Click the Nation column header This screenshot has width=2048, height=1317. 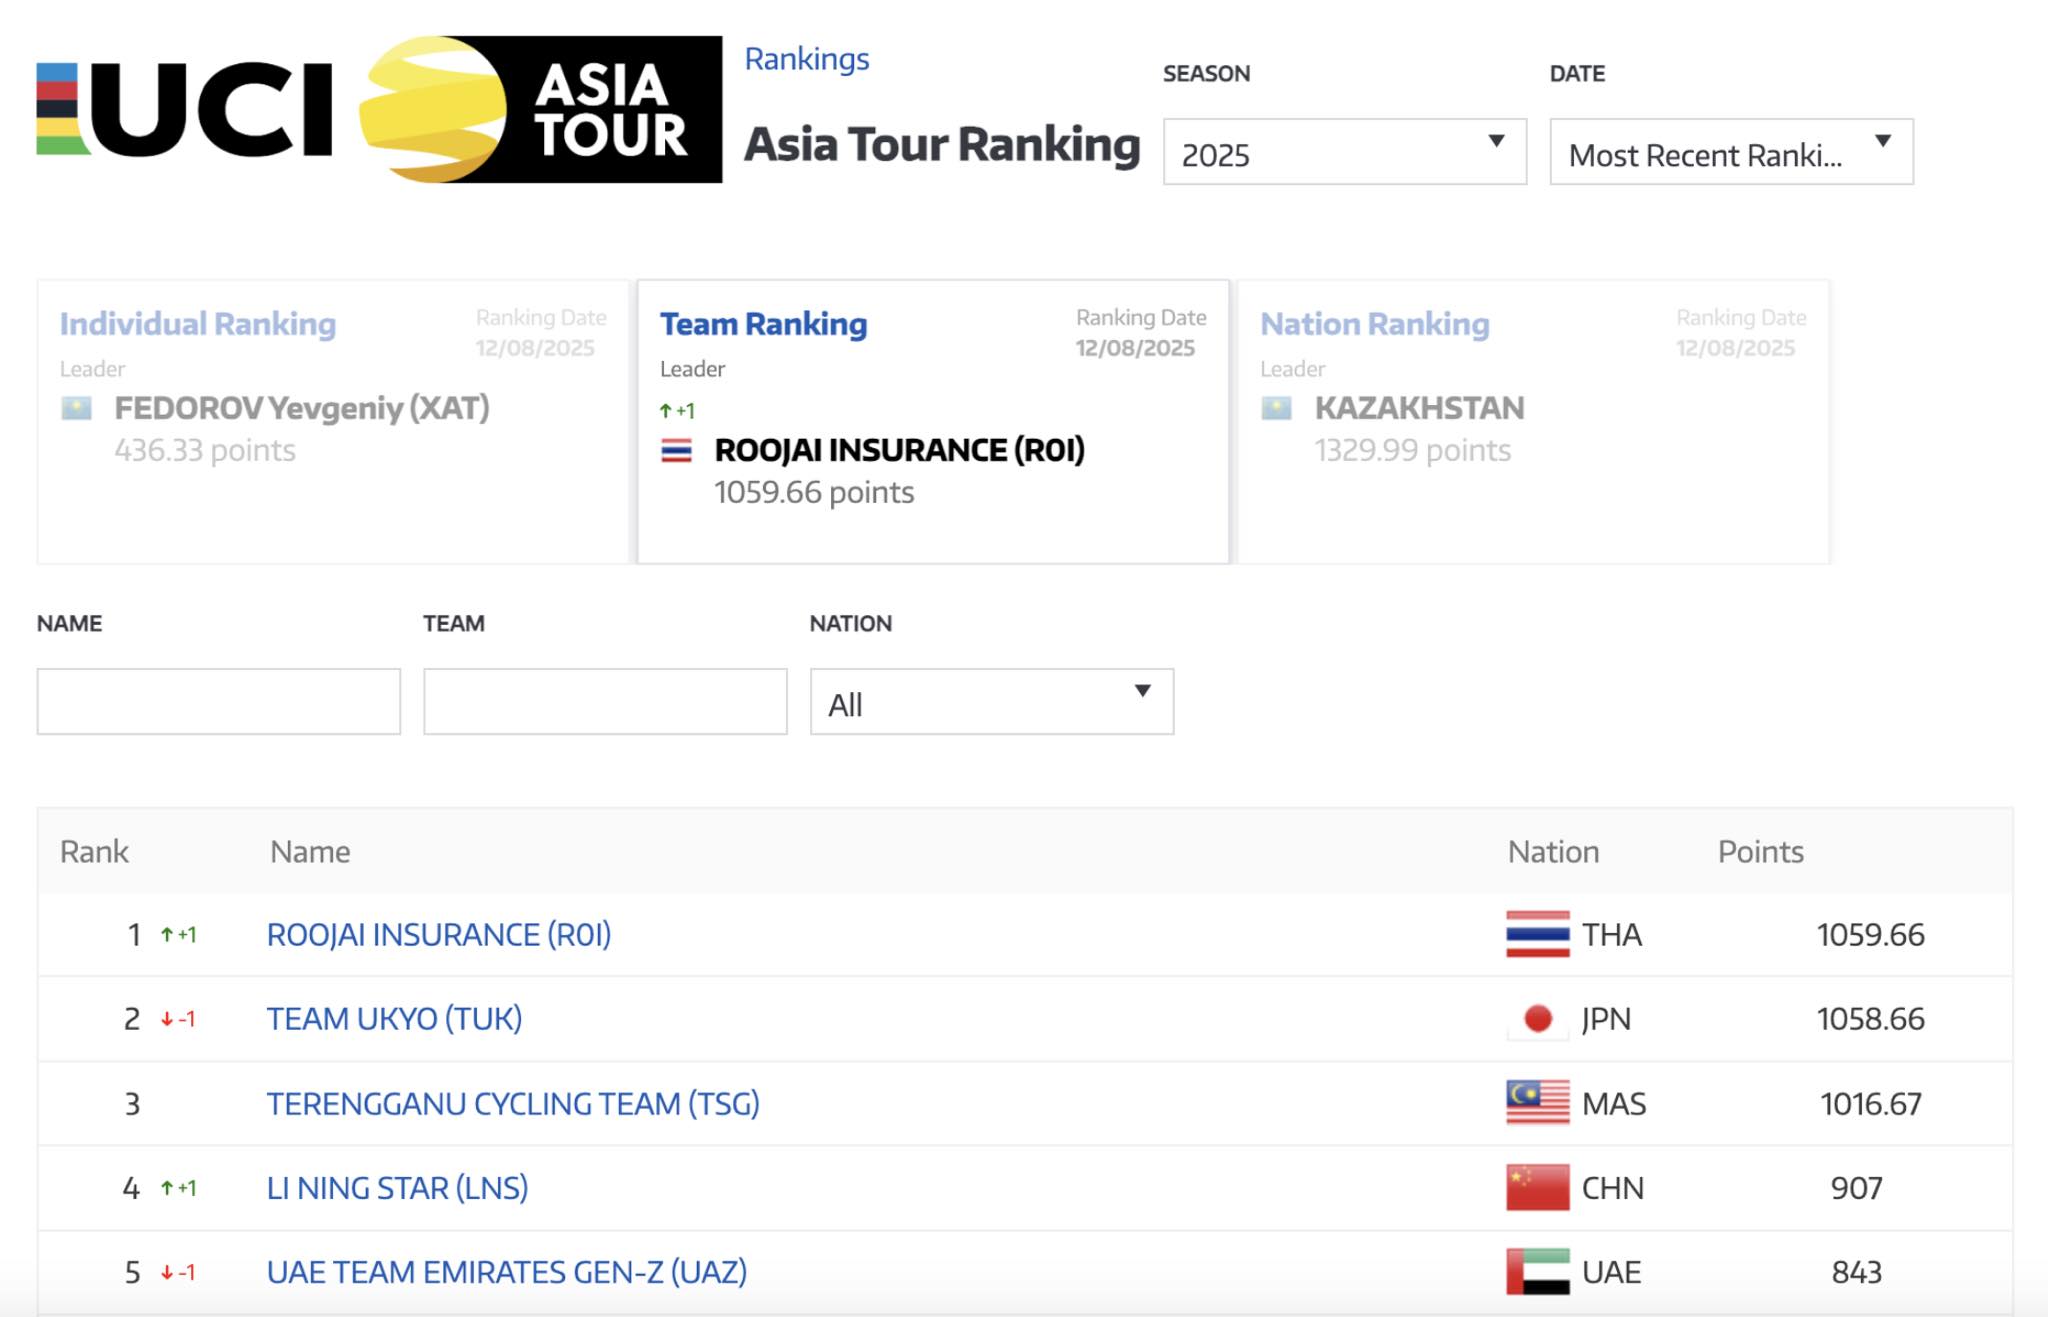(x=1553, y=851)
